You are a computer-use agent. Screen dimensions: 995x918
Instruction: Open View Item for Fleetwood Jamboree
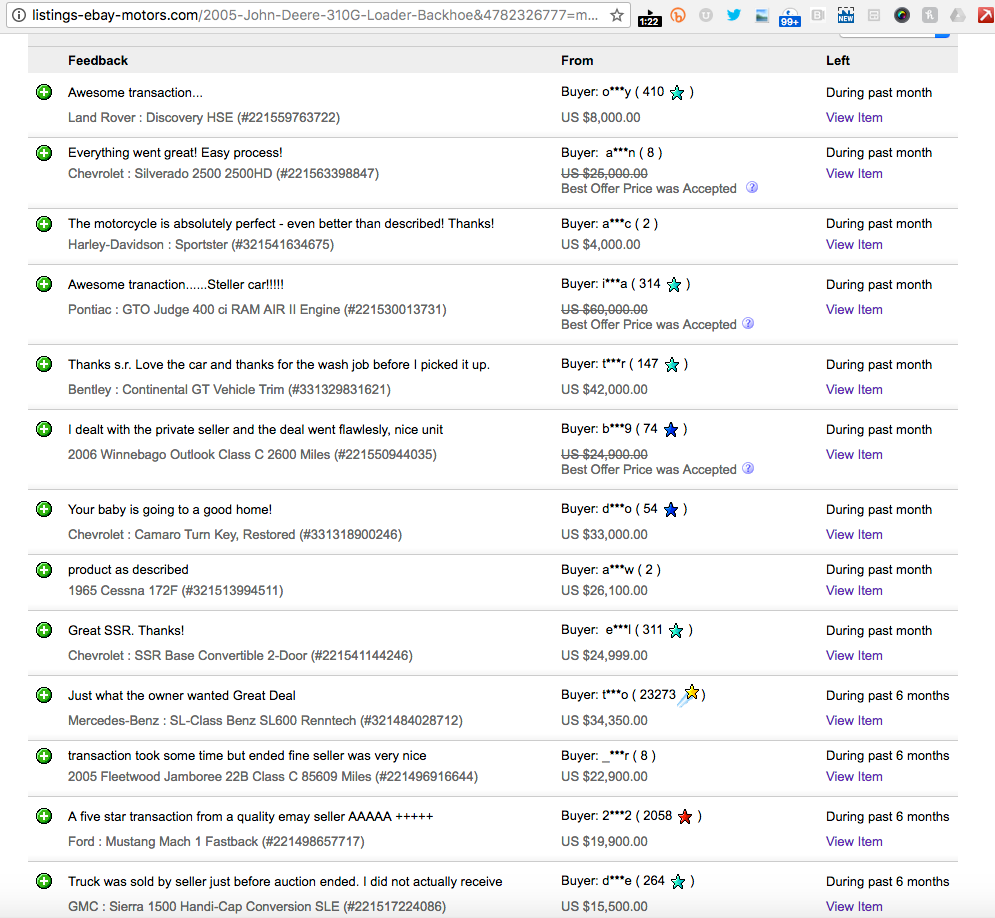pyautogui.click(x=854, y=777)
